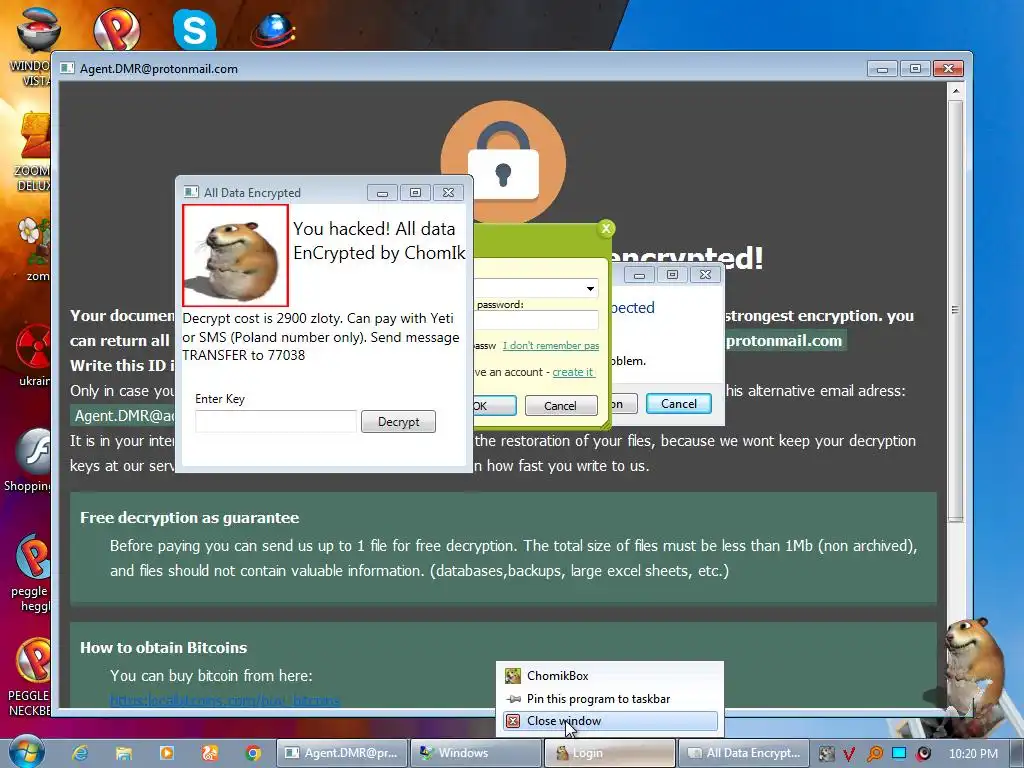
Task: Switch to All Data Encrypt... taskbar button
Action: tap(744, 753)
